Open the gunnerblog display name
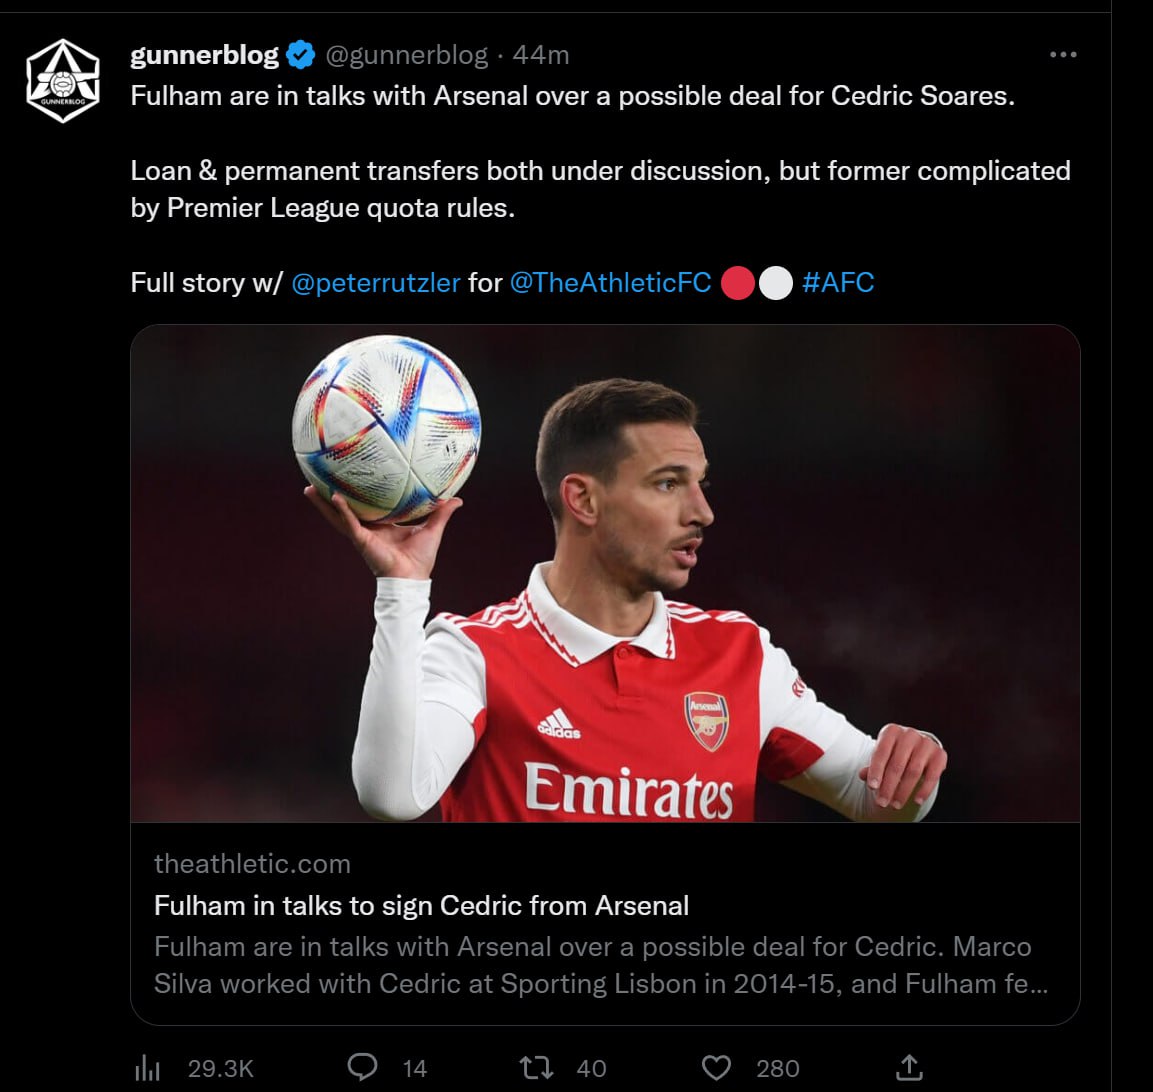The width and height of the screenshot is (1153, 1092). coord(205,55)
